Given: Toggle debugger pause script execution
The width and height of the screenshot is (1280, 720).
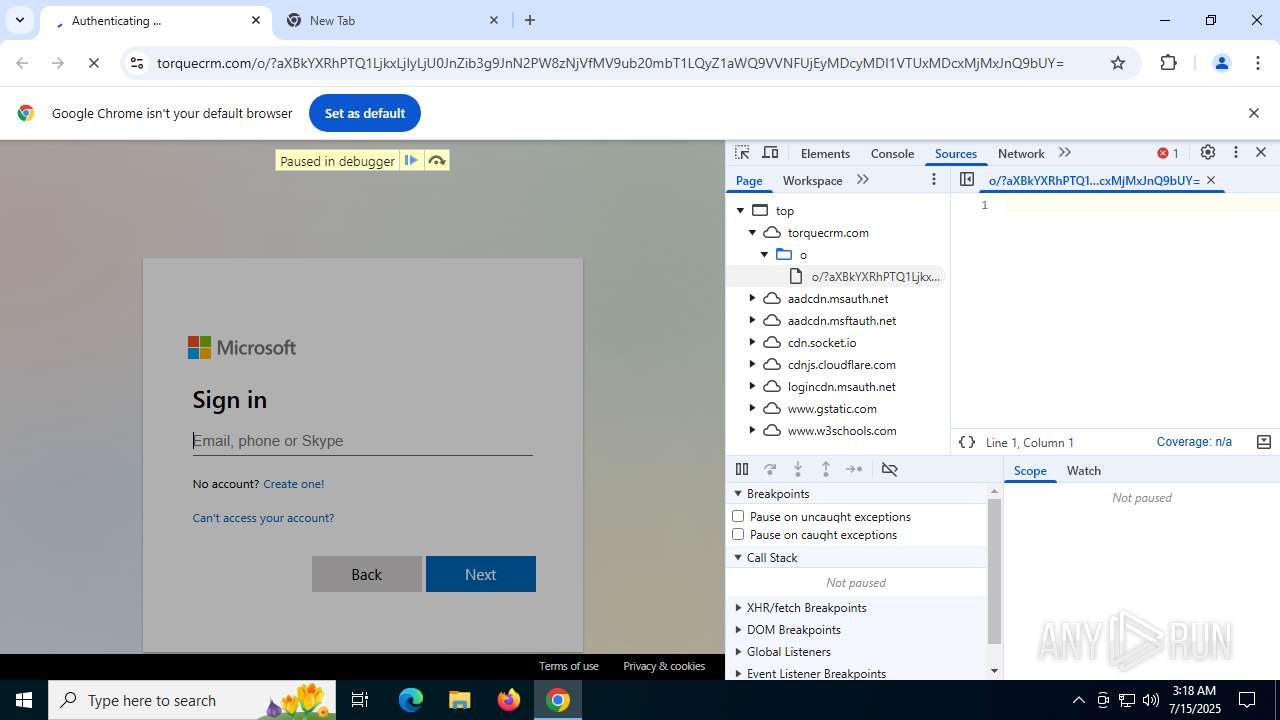Looking at the screenshot, I should 742,469.
